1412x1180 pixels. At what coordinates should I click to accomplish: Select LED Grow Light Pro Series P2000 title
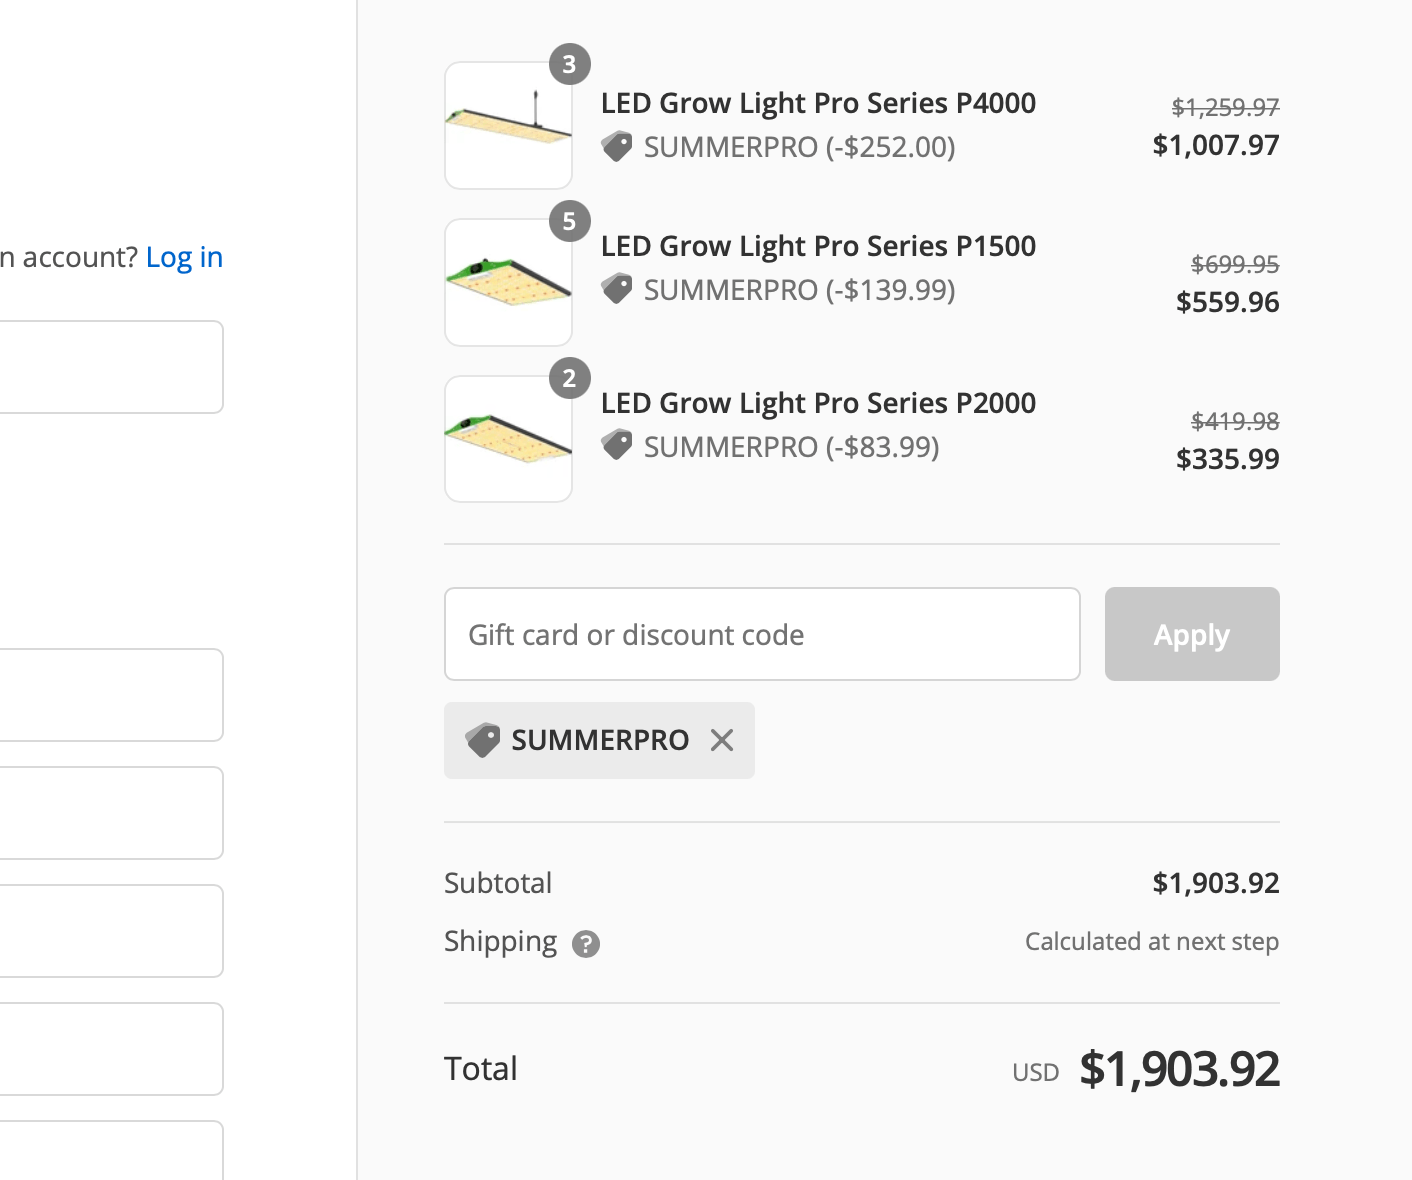pyautogui.click(x=818, y=404)
